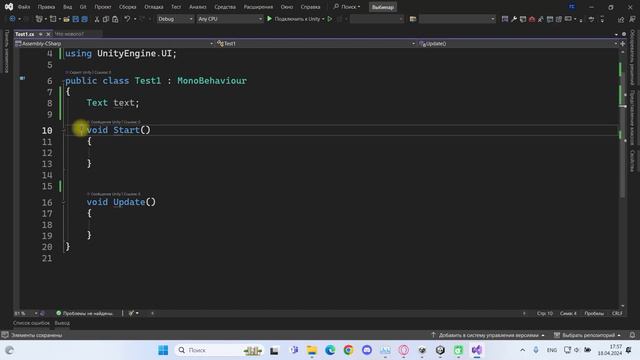
Task: Click the outlined Start Without Debugging play icon
Action: tap(330, 19)
